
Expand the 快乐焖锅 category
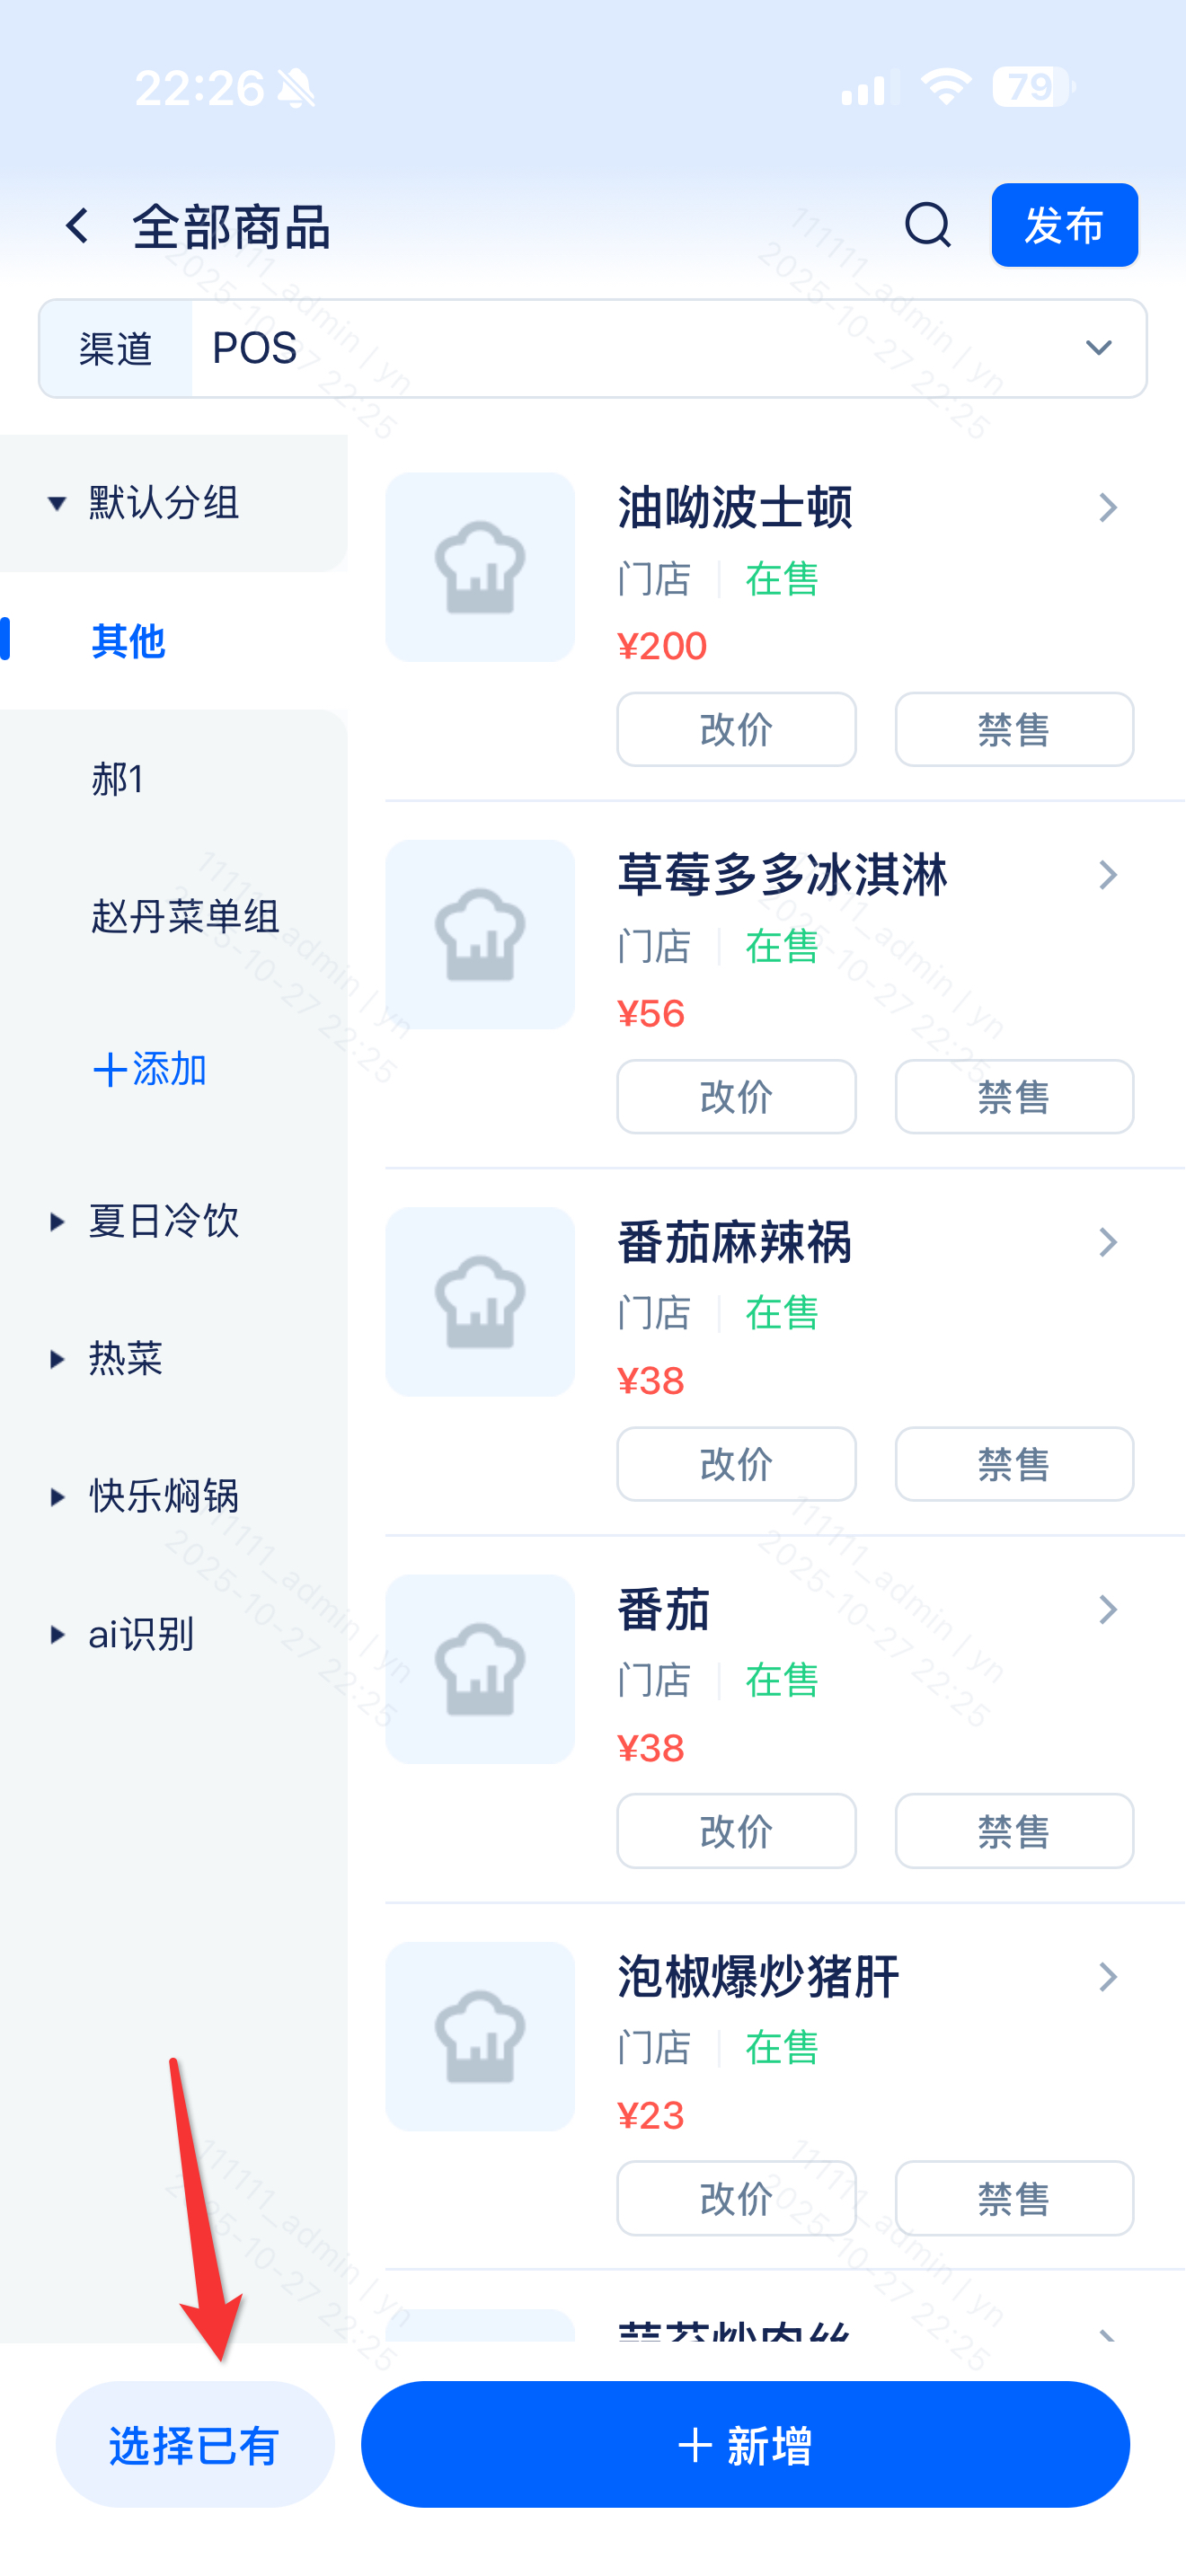pos(57,1497)
